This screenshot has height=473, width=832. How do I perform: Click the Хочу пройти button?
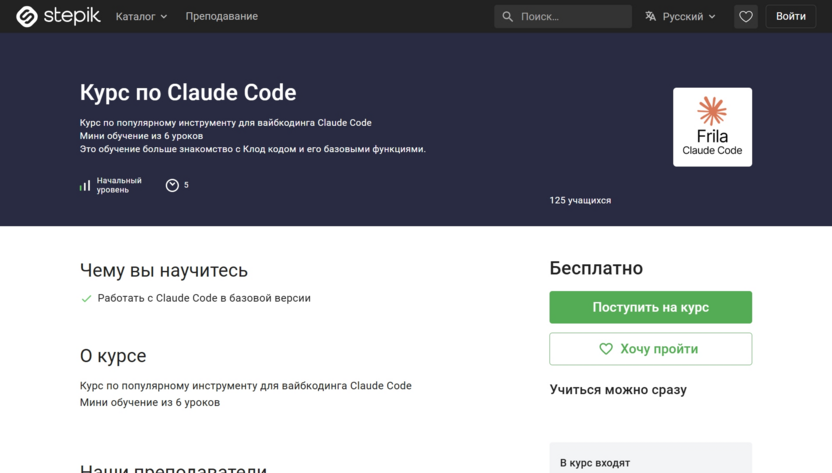[x=651, y=349]
